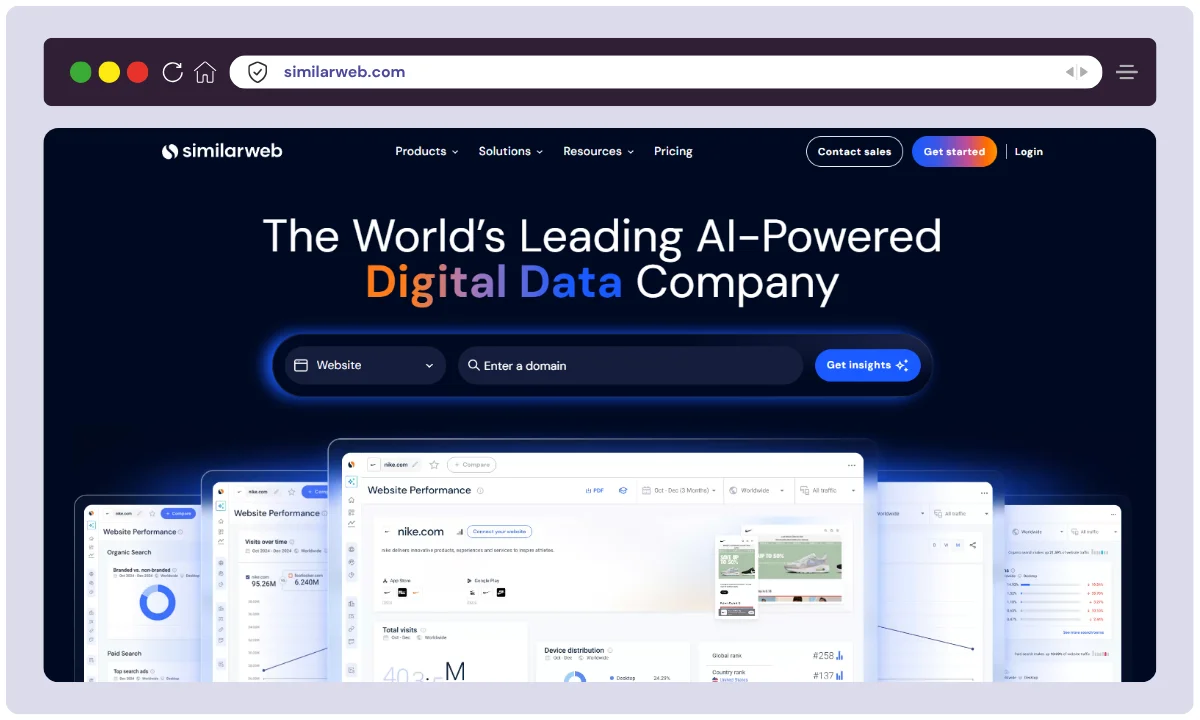This screenshot has height=720, width=1200.
Task: Click the Global rank #258 value
Action: coord(823,656)
